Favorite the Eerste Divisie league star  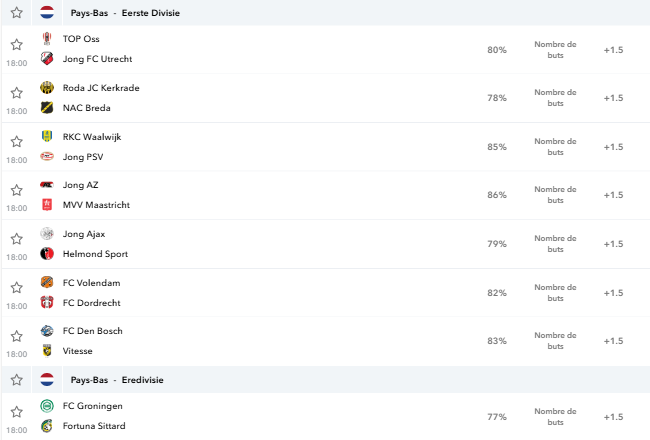17,12
